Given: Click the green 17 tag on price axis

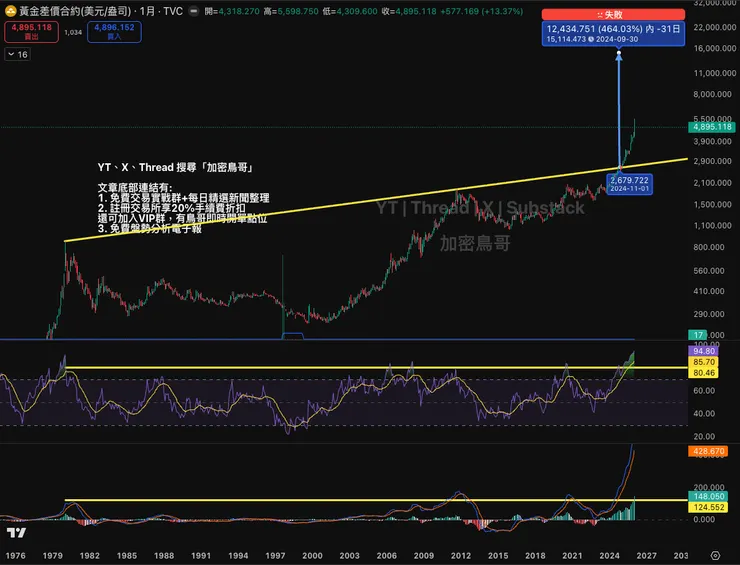Looking at the screenshot, I should (698, 335).
